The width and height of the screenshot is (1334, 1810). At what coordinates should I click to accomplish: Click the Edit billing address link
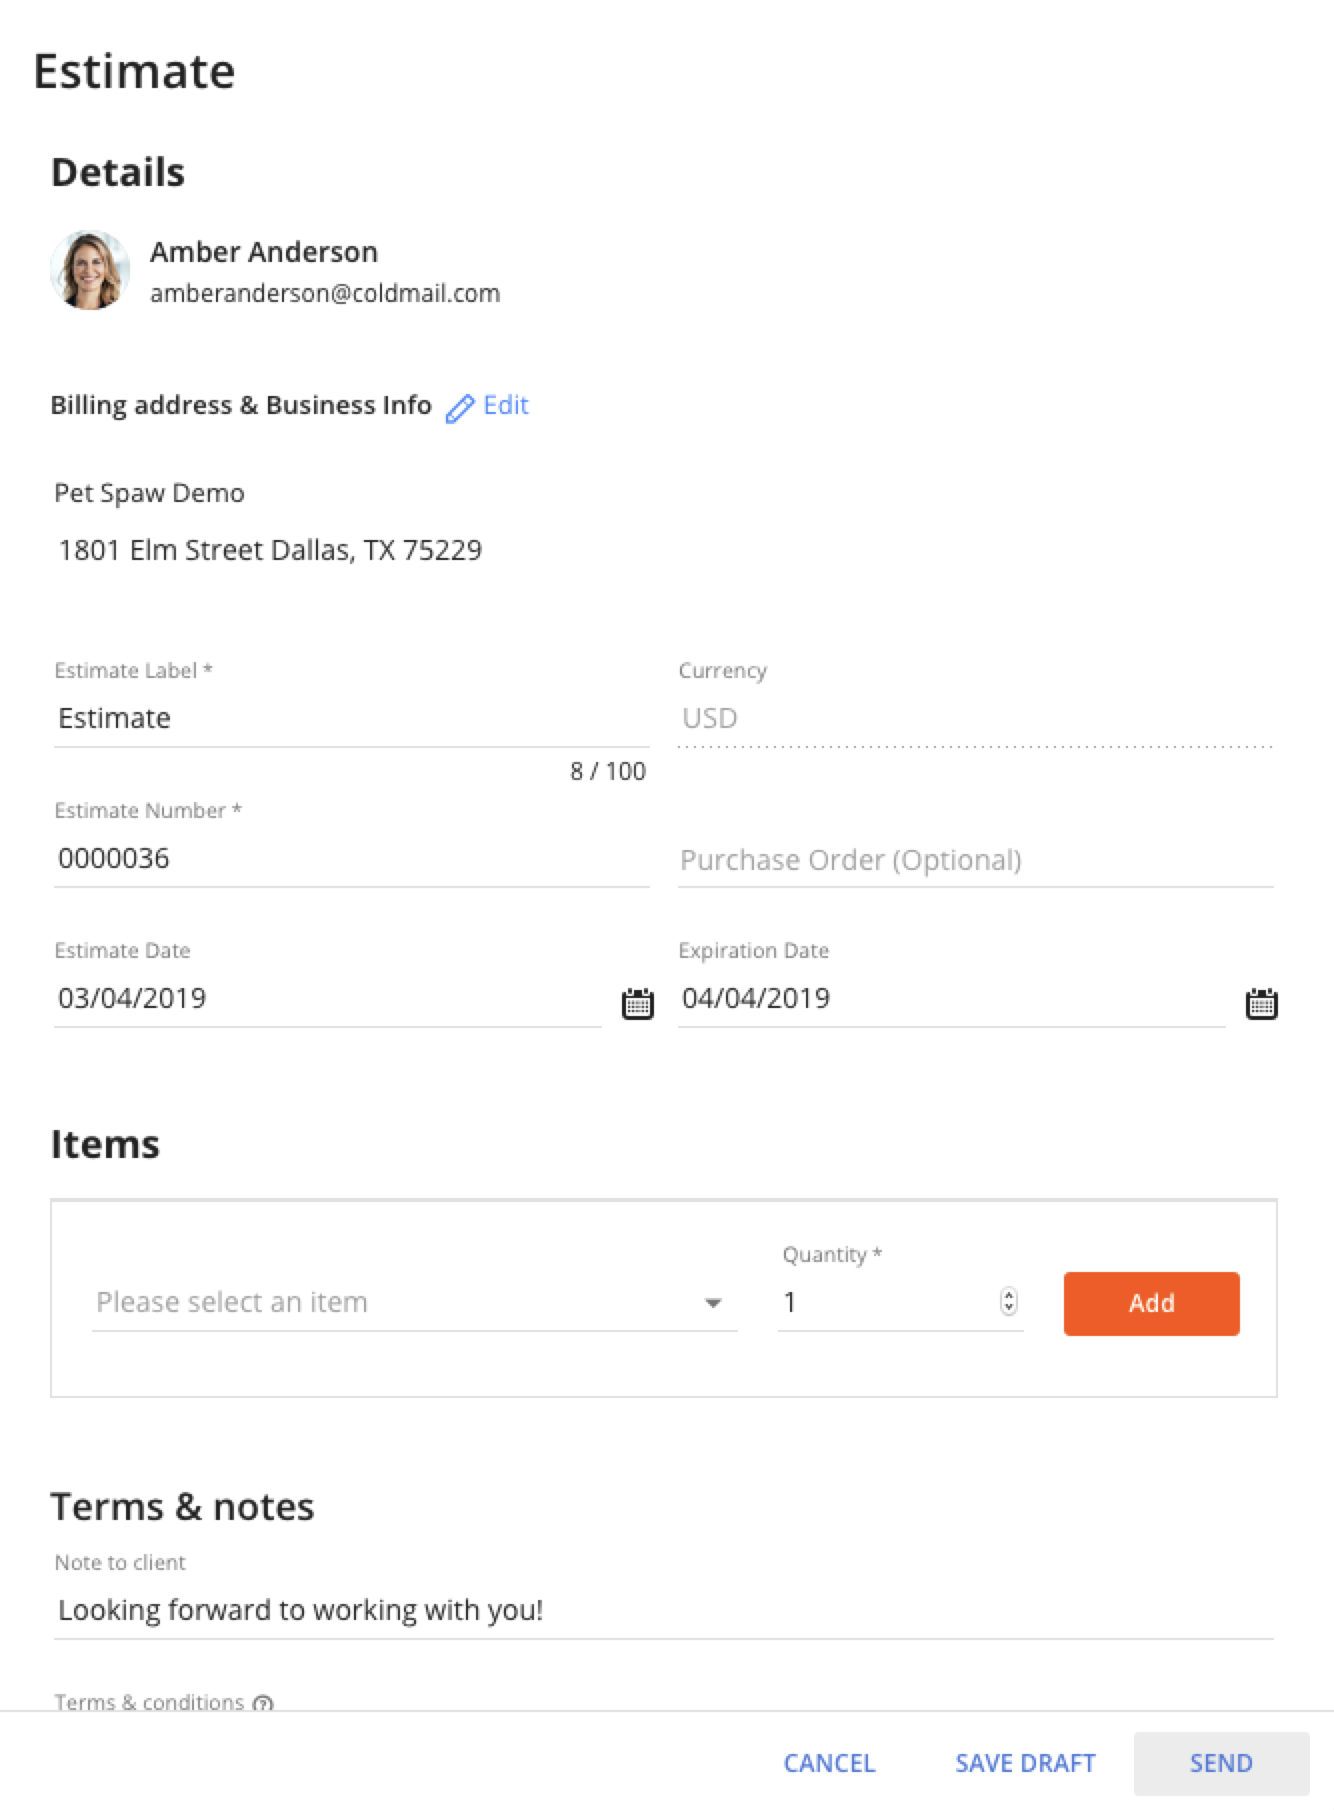(505, 405)
